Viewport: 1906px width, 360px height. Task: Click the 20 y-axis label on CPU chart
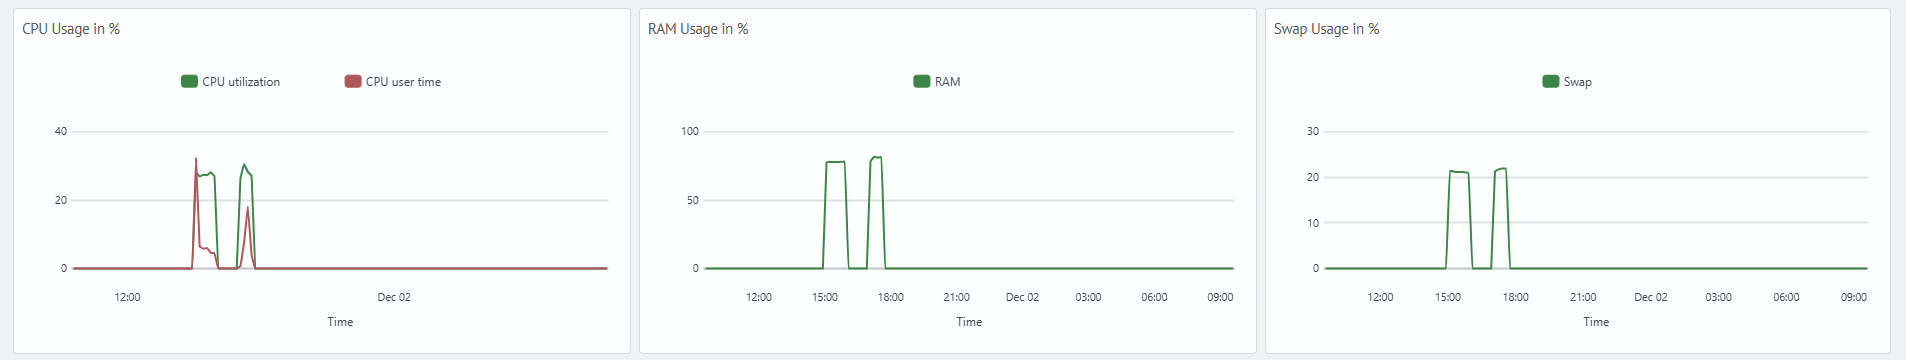pyautogui.click(x=61, y=200)
